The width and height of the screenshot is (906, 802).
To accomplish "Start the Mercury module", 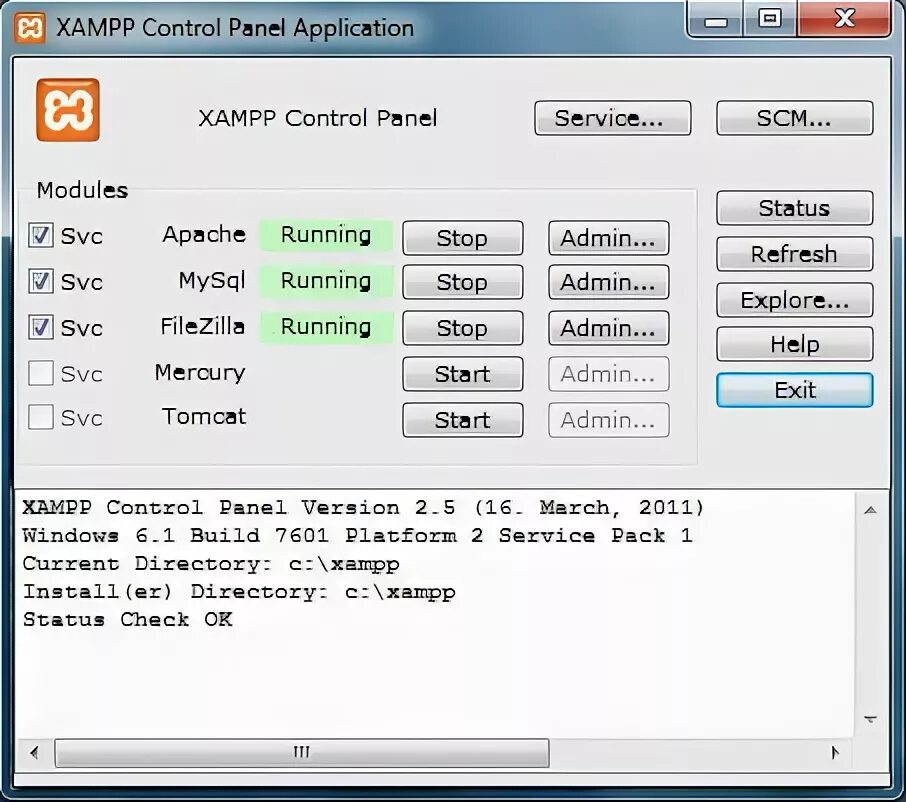I will coord(463,374).
